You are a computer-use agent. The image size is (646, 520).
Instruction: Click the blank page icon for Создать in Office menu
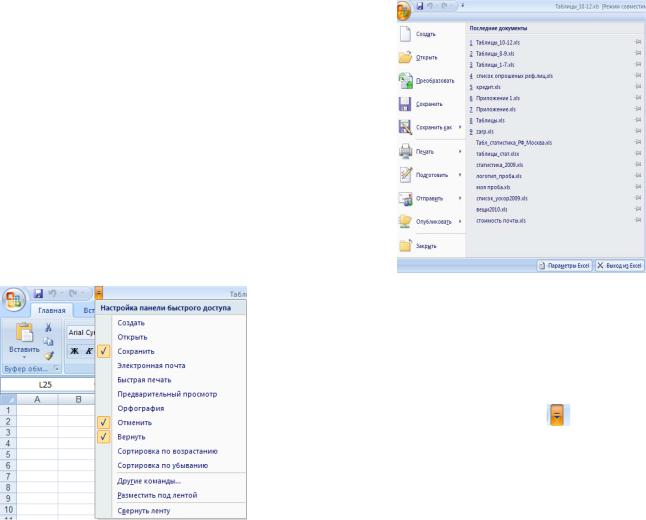(405, 34)
